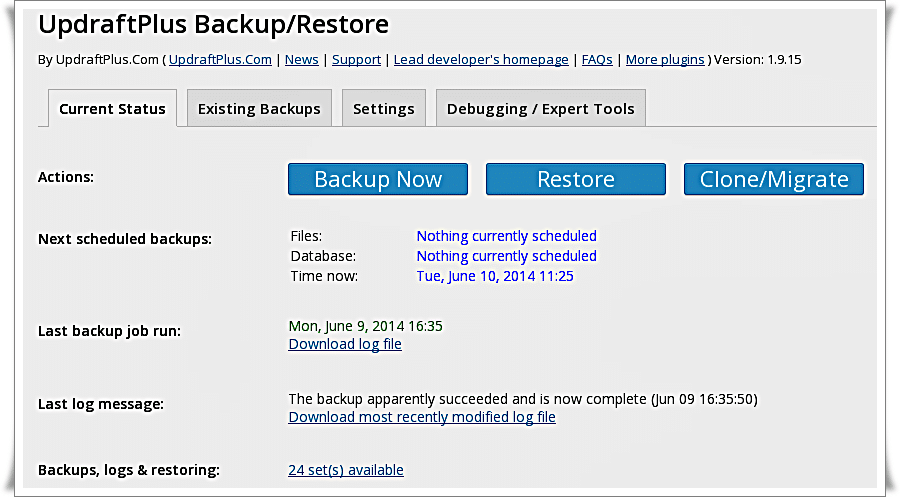This screenshot has height=497, width=900.
Task: Download most recently modified log file
Action: (x=422, y=417)
